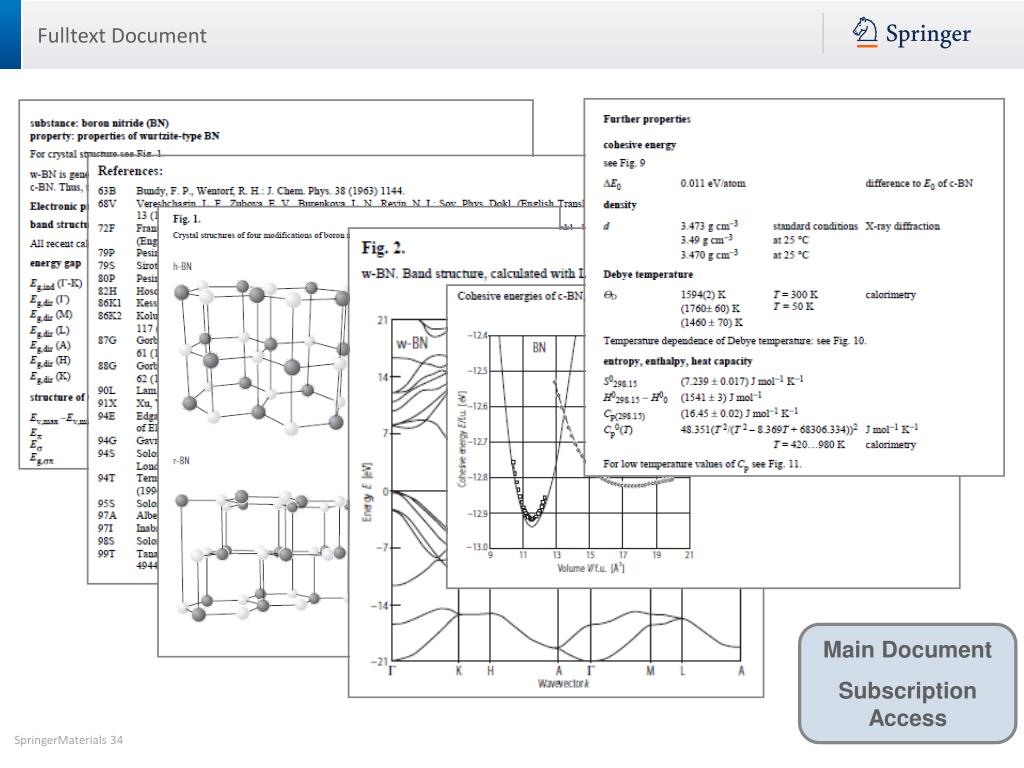Click the 'Debye temperature' subheading
This screenshot has width=1024, height=768.
(648, 274)
